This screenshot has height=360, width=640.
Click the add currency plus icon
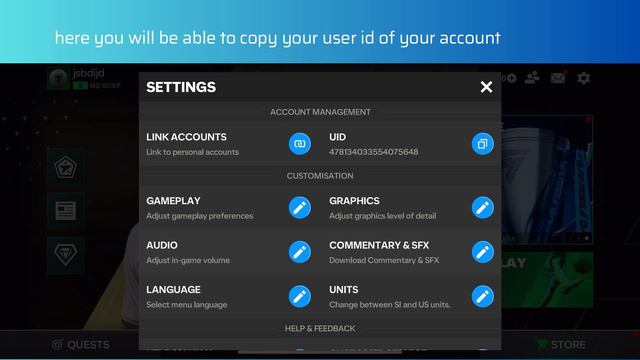pos(511,78)
